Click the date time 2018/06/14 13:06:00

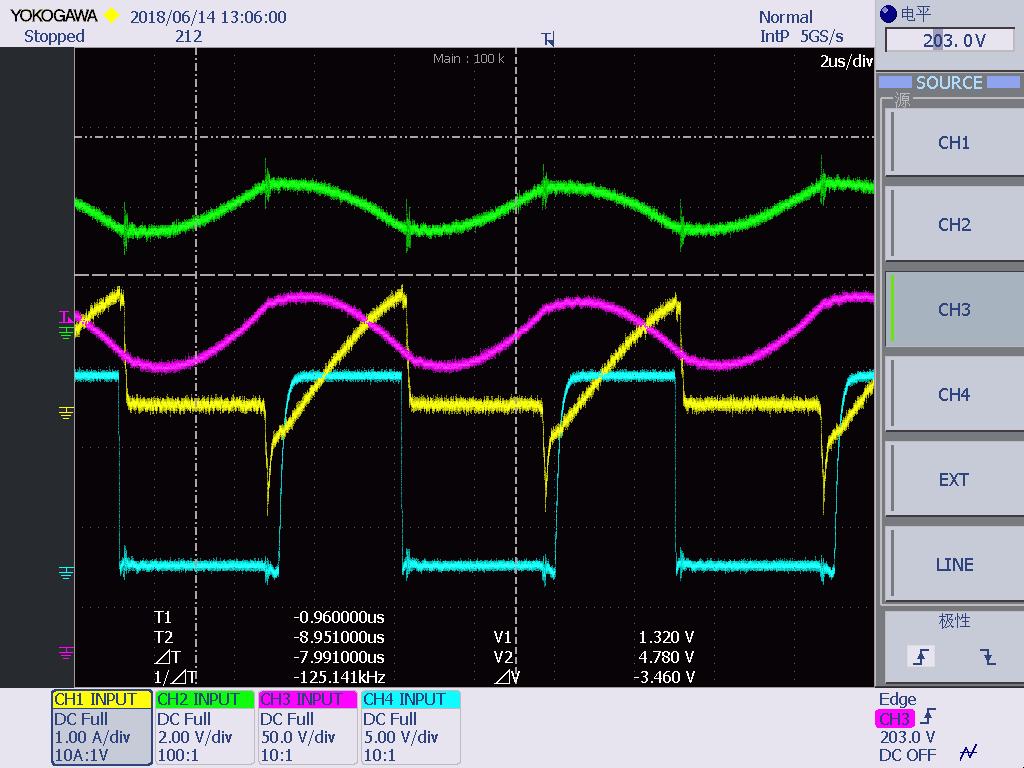pos(208,17)
